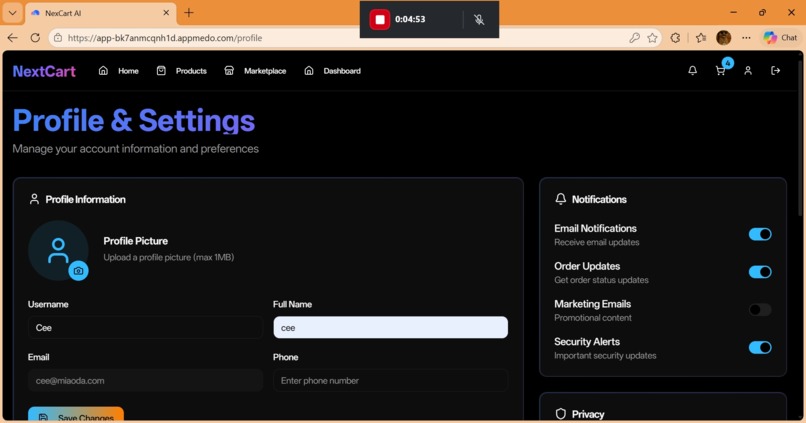Viewport: 806px width, 423px height.
Task: Click the 'Receive email updates' text
Action: (x=597, y=242)
